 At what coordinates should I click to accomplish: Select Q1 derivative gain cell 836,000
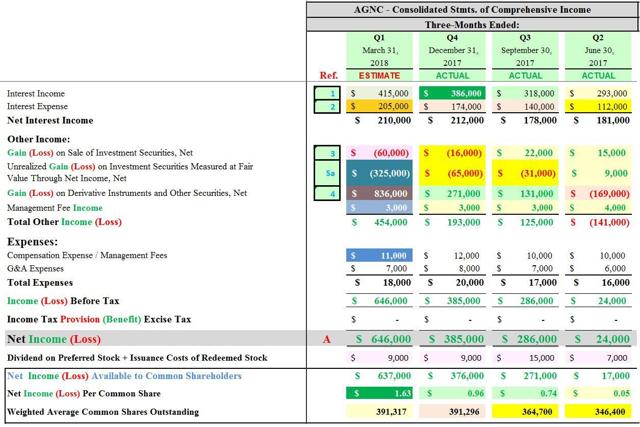click(x=379, y=193)
